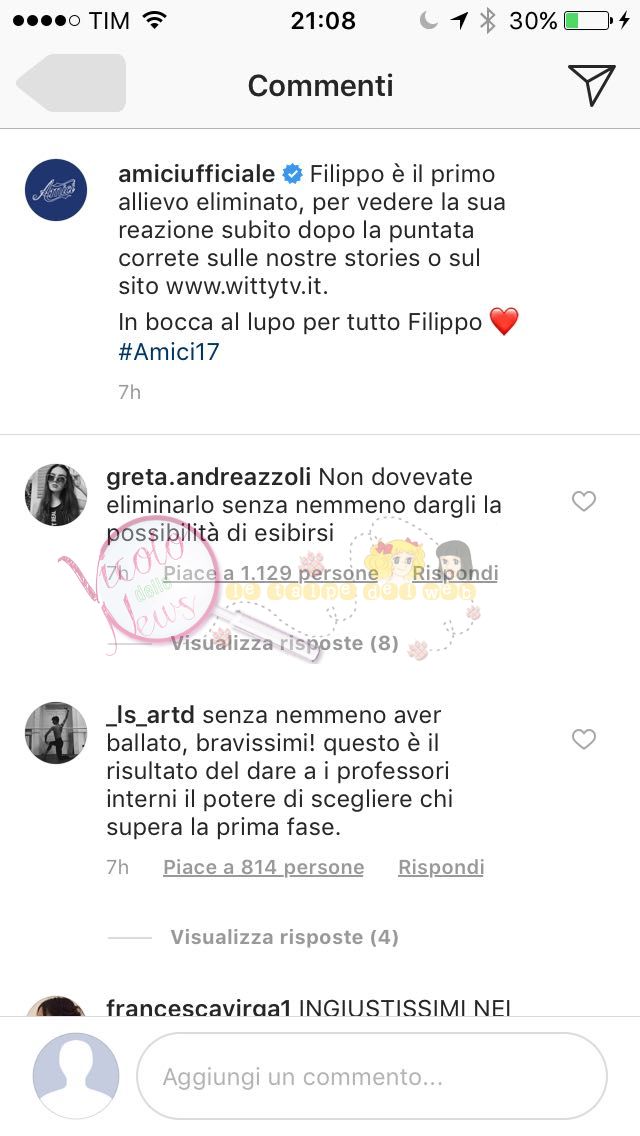Open _ls_artd's avatar photo
The image size is (640, 1136).
click(56, 732)
